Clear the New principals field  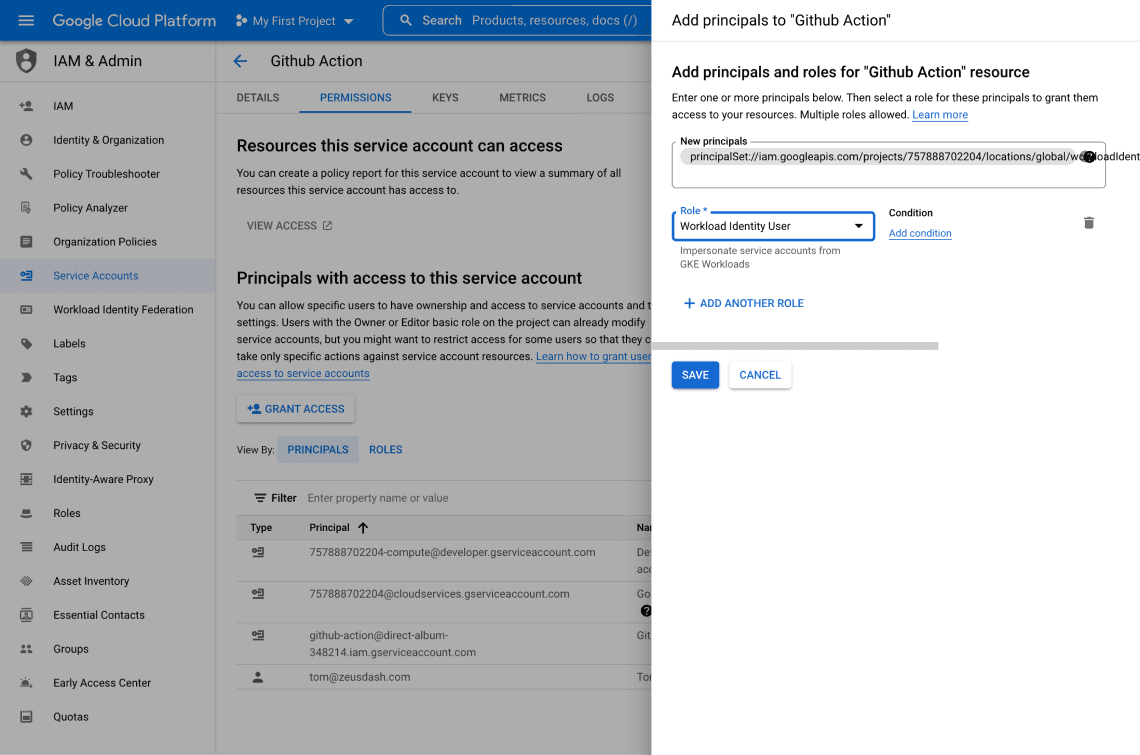[1089, 156]
